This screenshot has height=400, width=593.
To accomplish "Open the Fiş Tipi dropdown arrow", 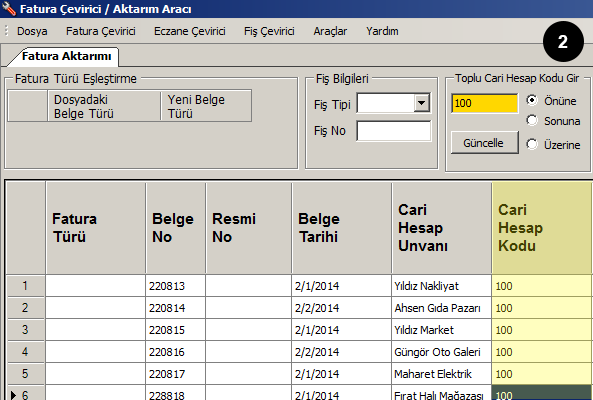I will pyautogui.click(x=421, y=103).
